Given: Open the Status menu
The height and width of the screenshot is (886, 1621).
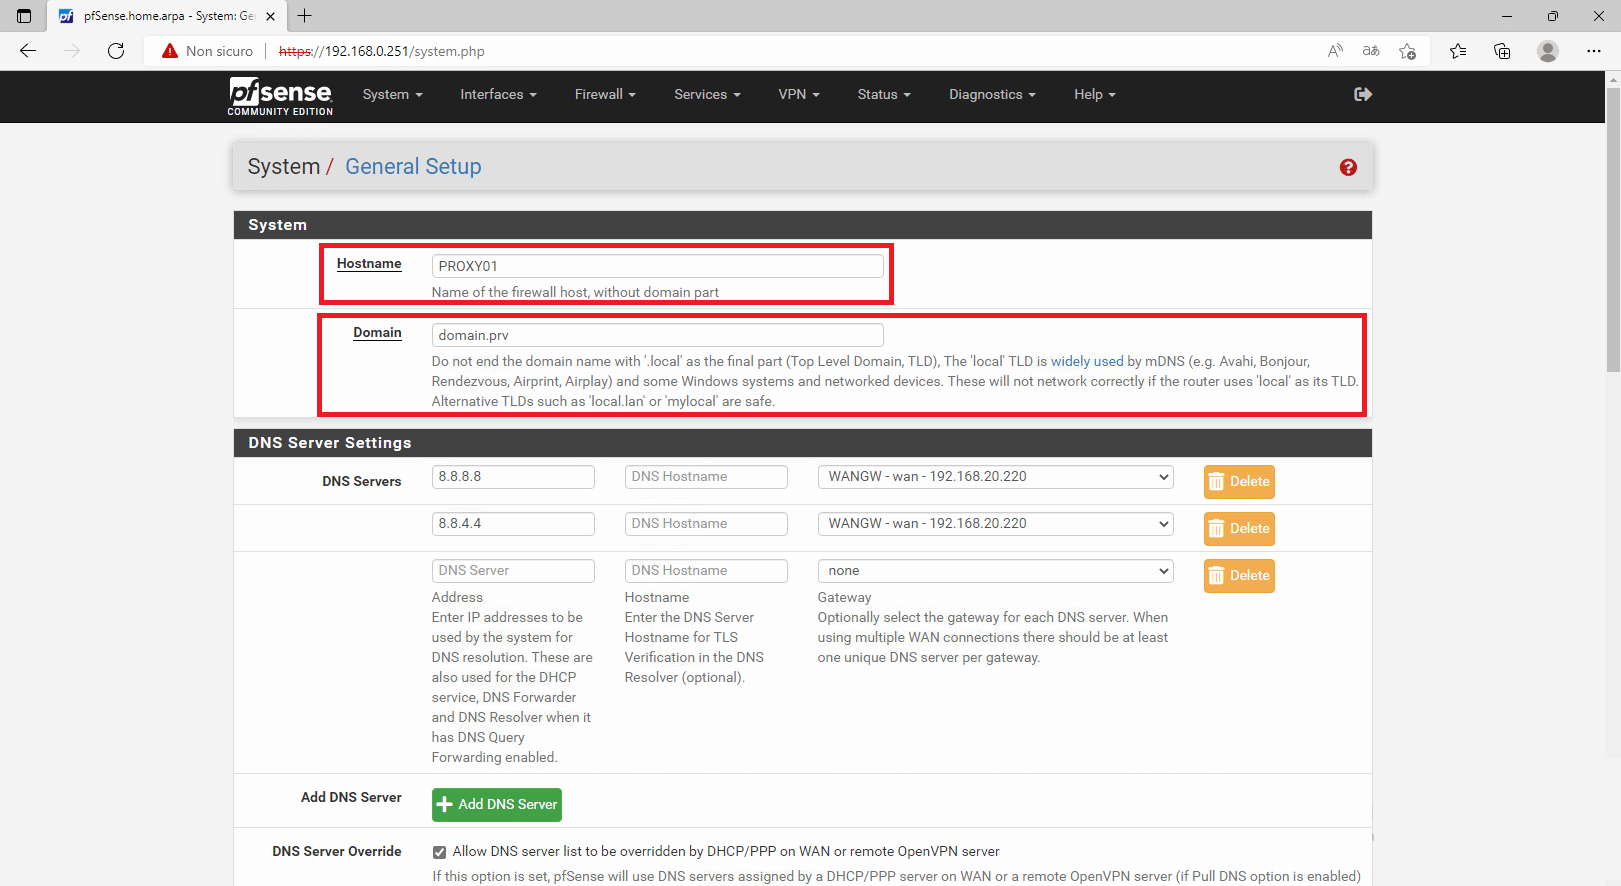Looking at the screenshot, I should click(884, 95).
